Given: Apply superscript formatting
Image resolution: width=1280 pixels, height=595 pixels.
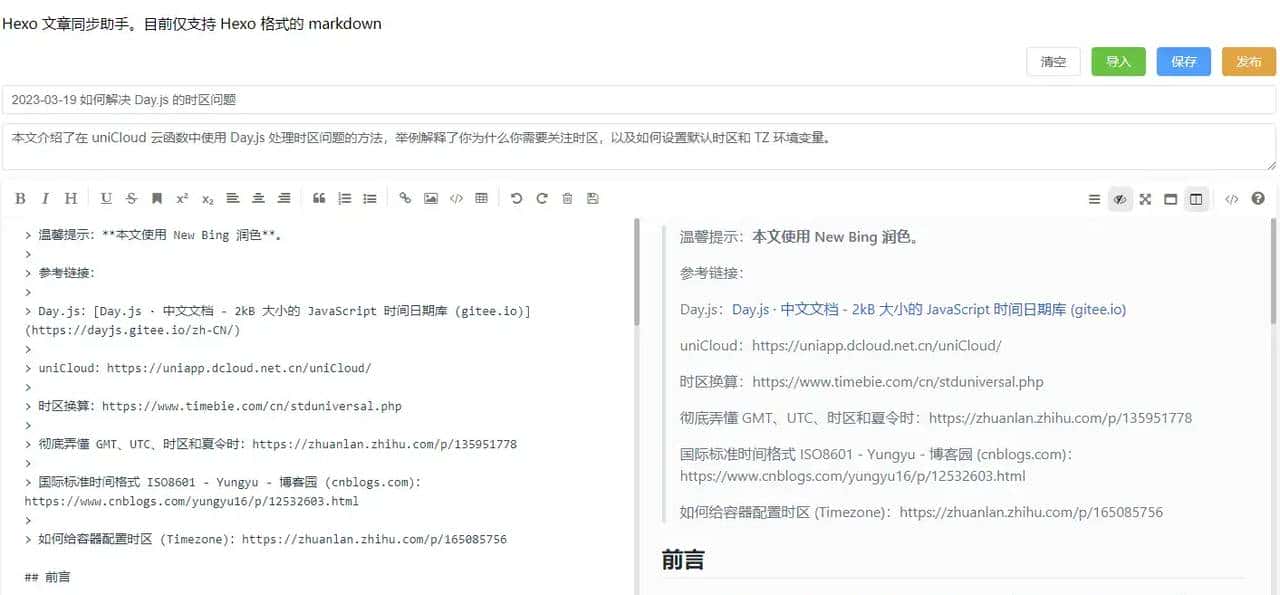Looking at the screenshot, I should point(182,198).
